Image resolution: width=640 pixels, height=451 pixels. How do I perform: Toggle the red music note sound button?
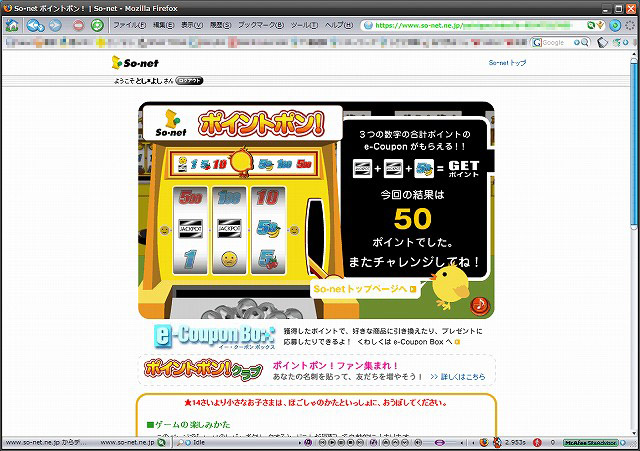pyautogui.click(x=479, y=305)
